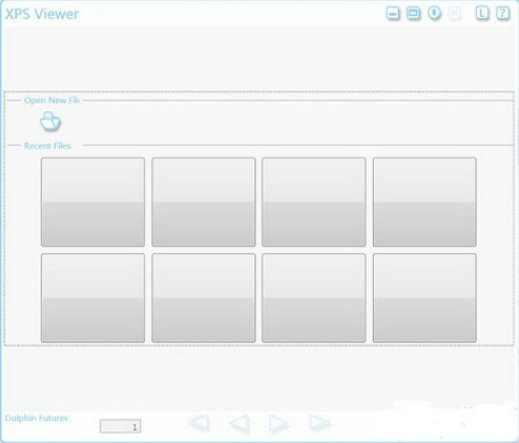Go to the previous page arrow
This screenshot has height=443, width=519.
click(239, 423)
